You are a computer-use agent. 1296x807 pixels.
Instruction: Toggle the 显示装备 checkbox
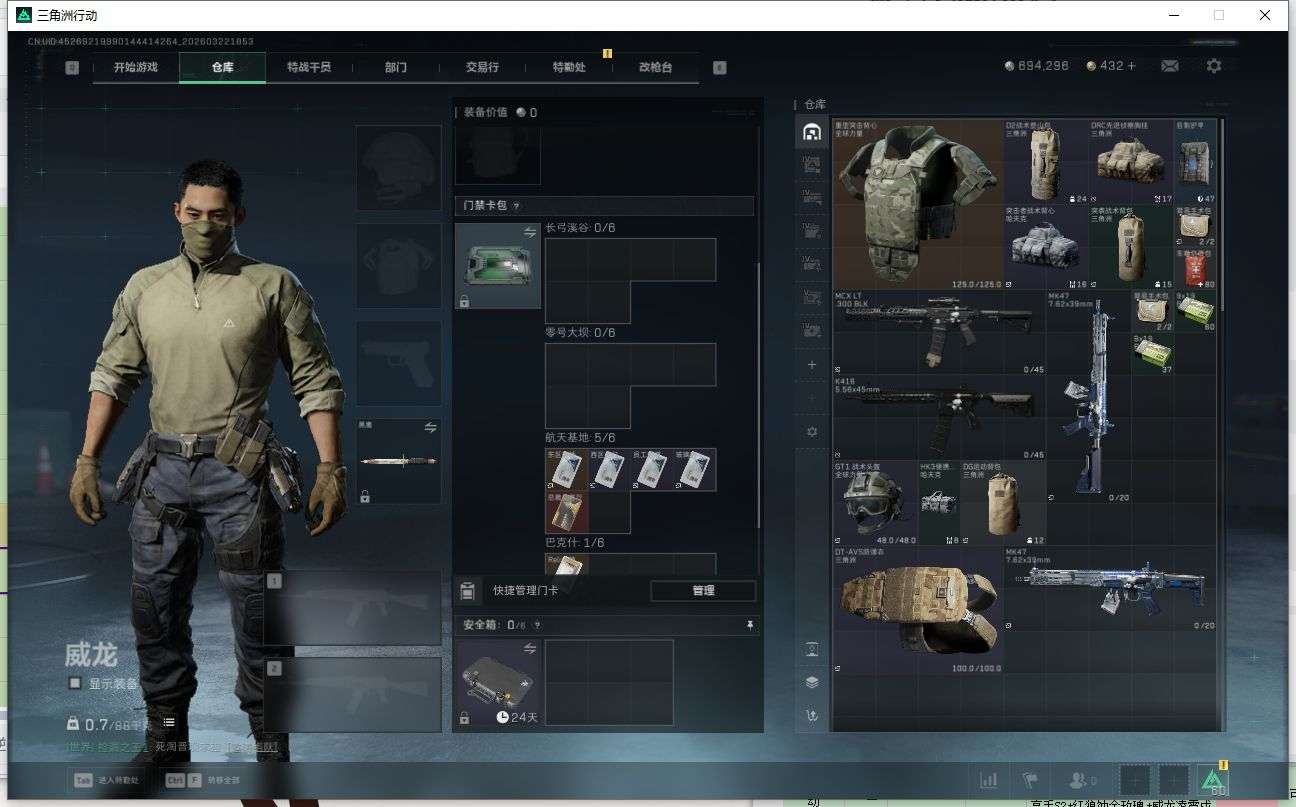75,684
